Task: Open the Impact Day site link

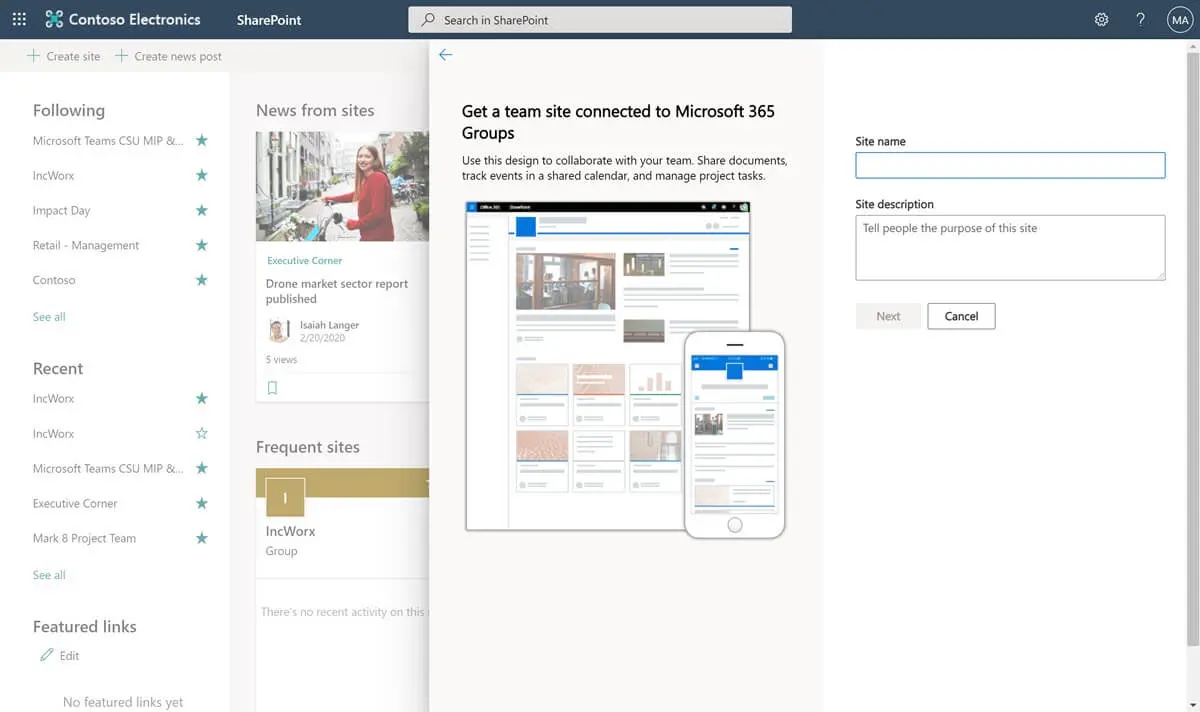Action: pos(61,211)
